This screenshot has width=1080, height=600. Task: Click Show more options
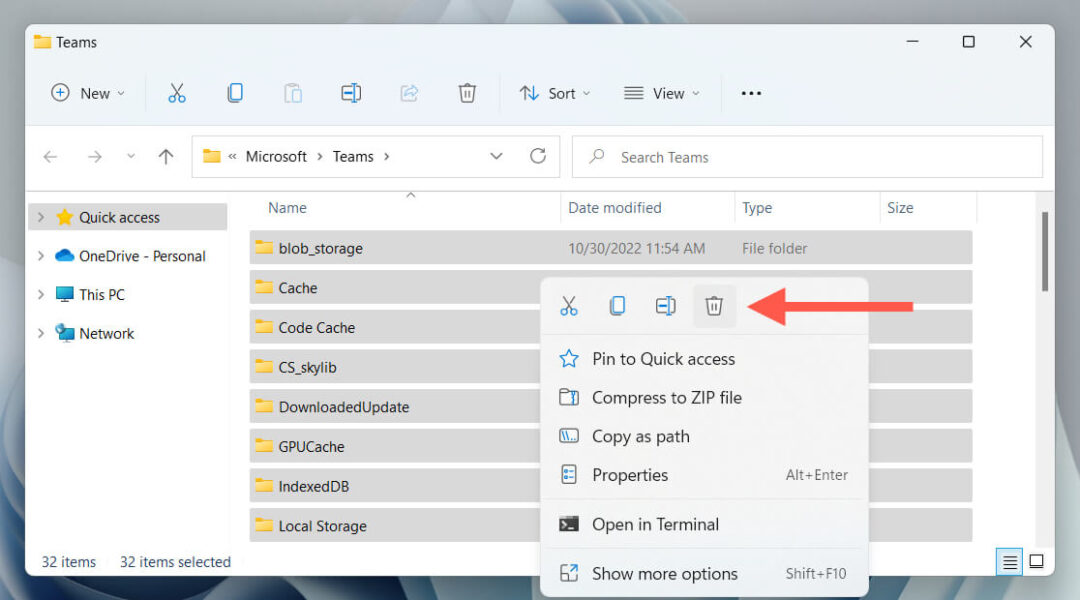(663, 573)
